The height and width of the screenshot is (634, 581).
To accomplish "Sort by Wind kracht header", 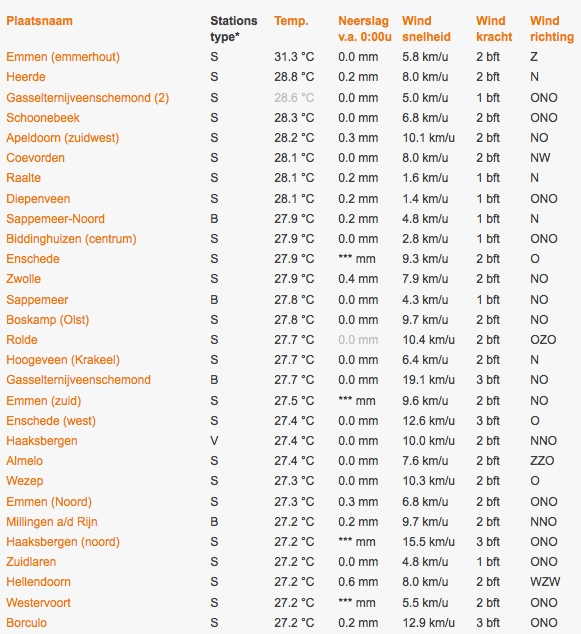I will (494, 29).
